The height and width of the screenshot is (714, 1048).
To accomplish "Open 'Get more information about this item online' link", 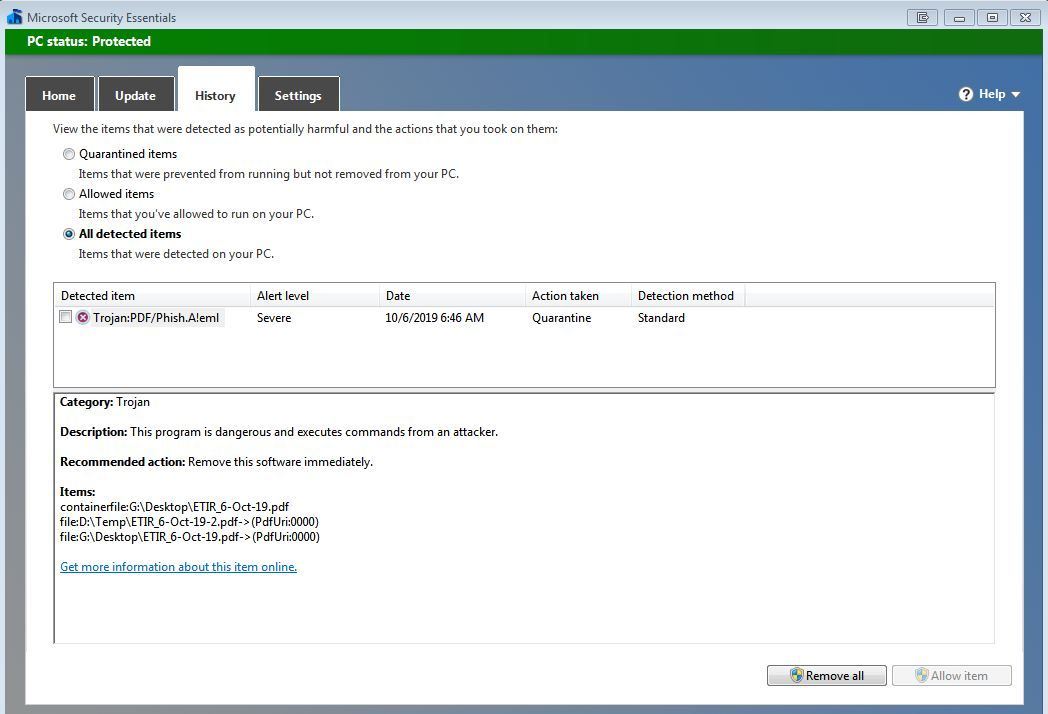I will [x=178, y=567].
